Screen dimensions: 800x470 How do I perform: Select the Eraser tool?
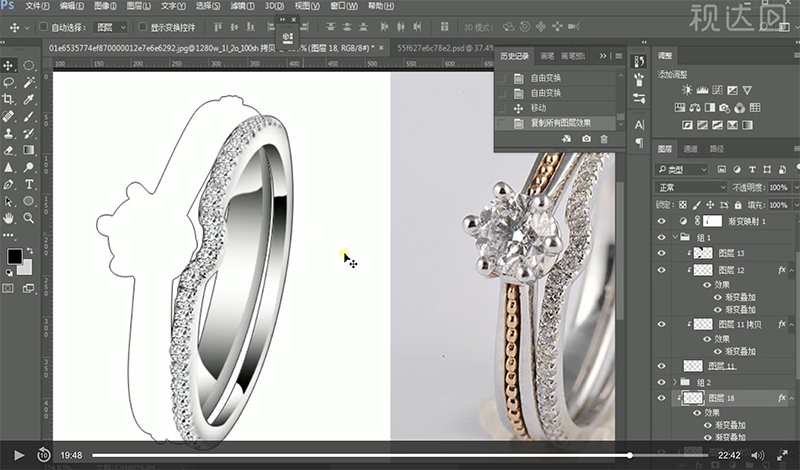point(8,150)
